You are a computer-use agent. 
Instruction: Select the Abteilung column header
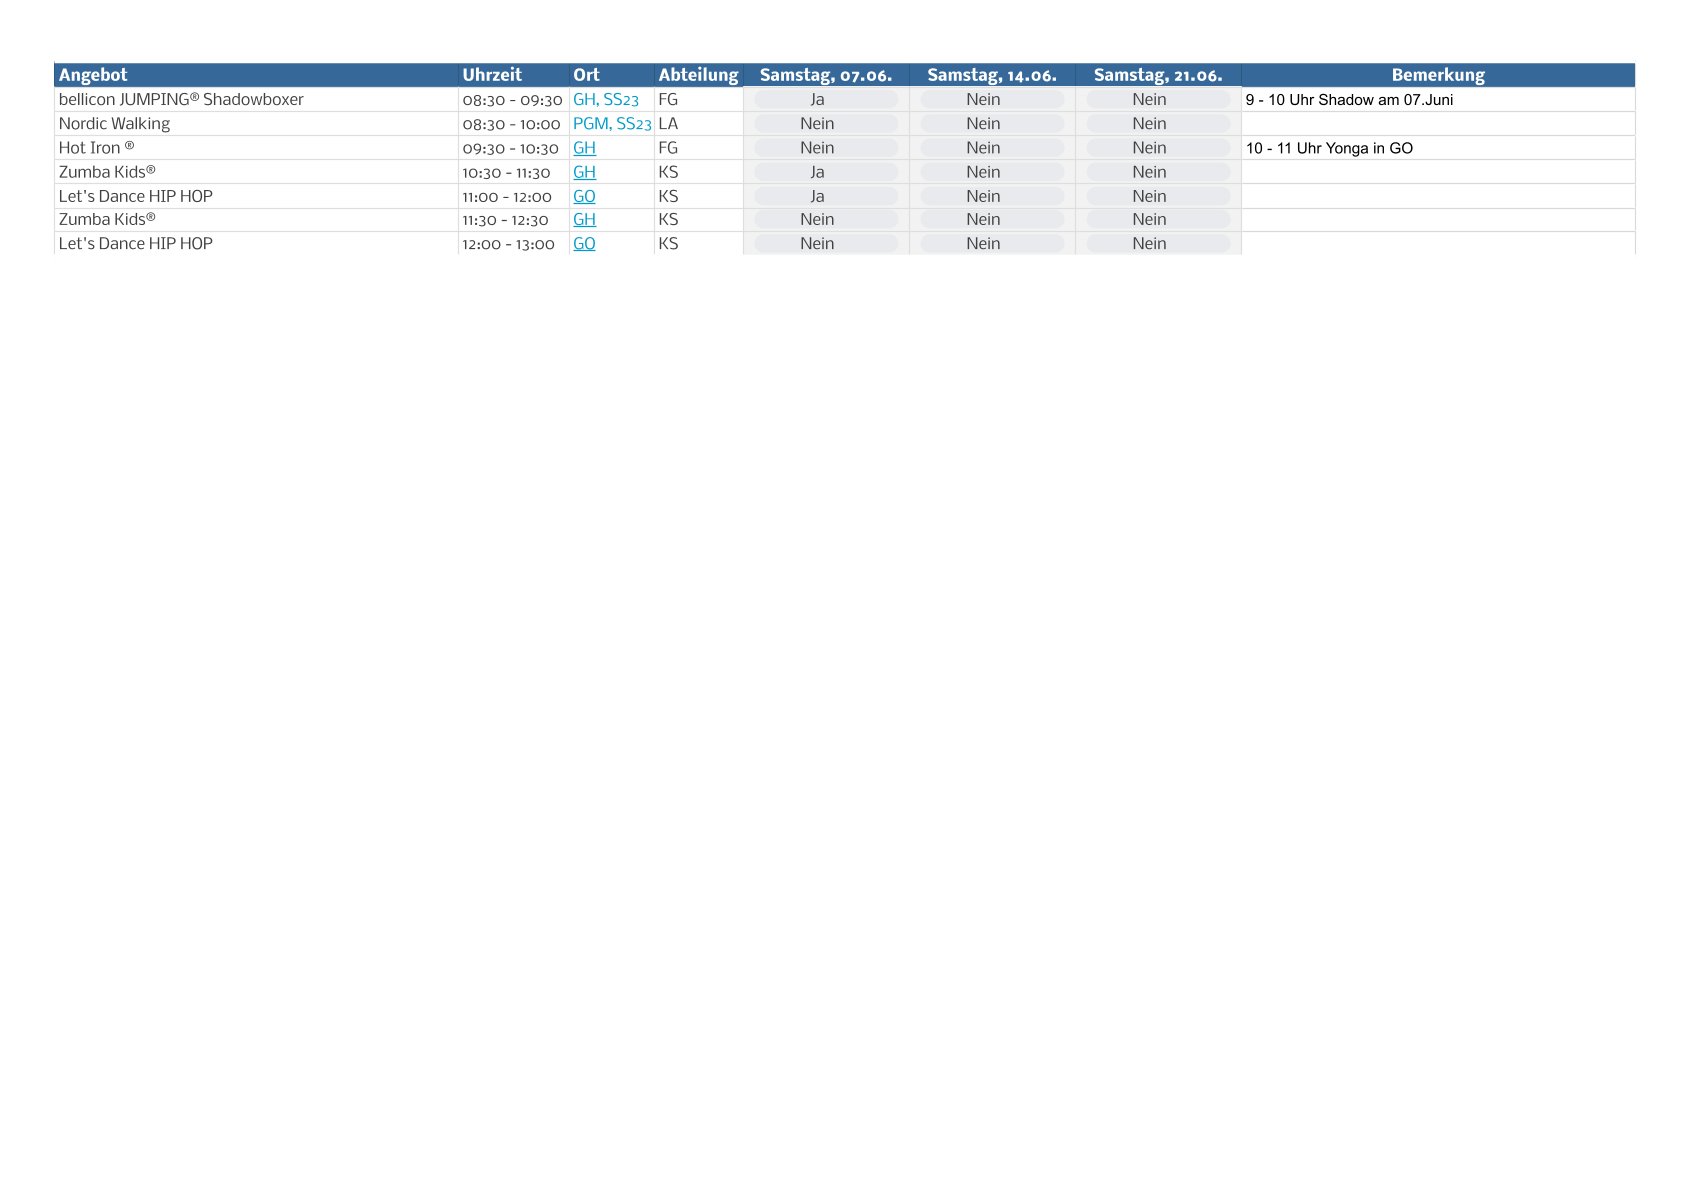coord(698,75)
